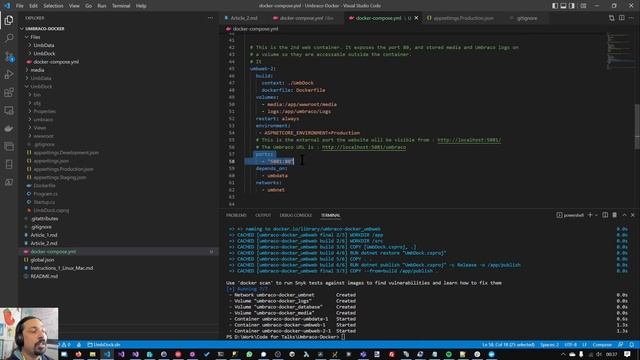Open the Remote Explorer view
The image size is (640, 360).
pos(9,110)
